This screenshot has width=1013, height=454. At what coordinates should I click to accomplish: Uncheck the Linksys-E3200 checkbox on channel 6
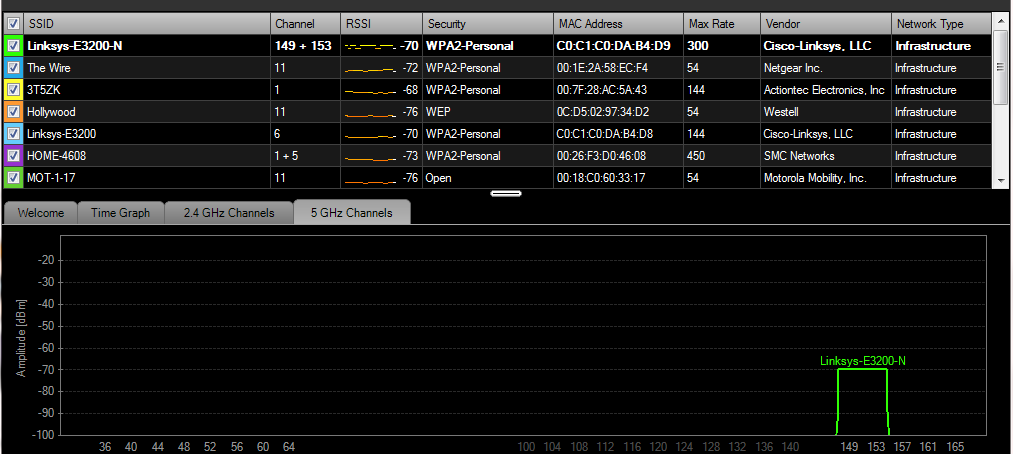13,134
